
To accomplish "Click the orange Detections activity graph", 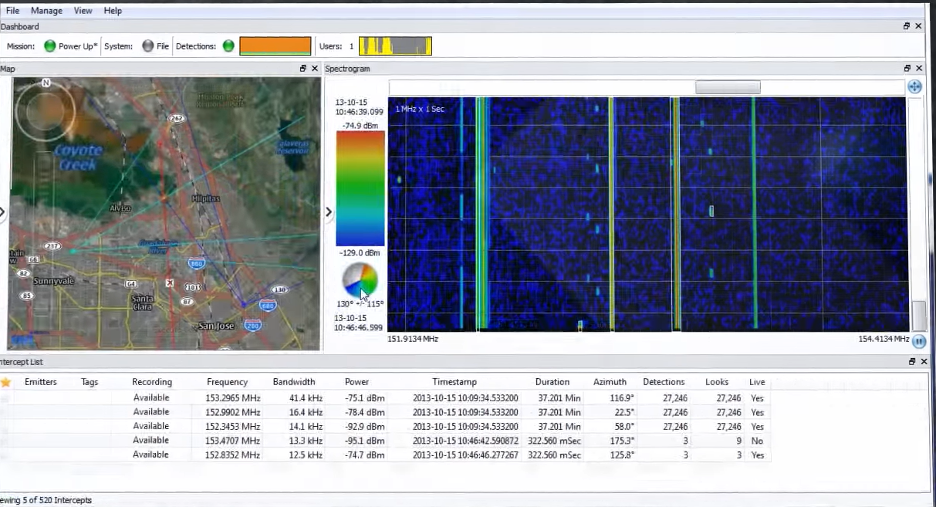I will click(275, 46).
